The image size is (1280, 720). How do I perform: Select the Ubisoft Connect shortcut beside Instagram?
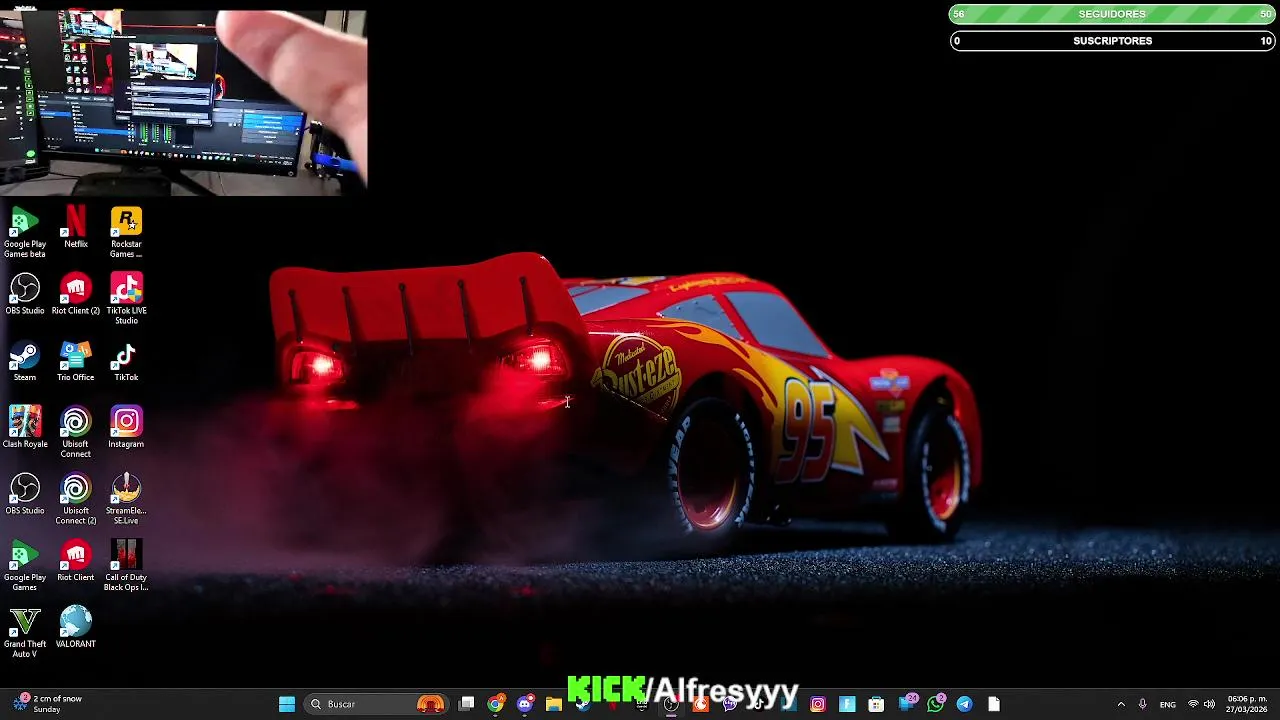(x=76, y=432)
